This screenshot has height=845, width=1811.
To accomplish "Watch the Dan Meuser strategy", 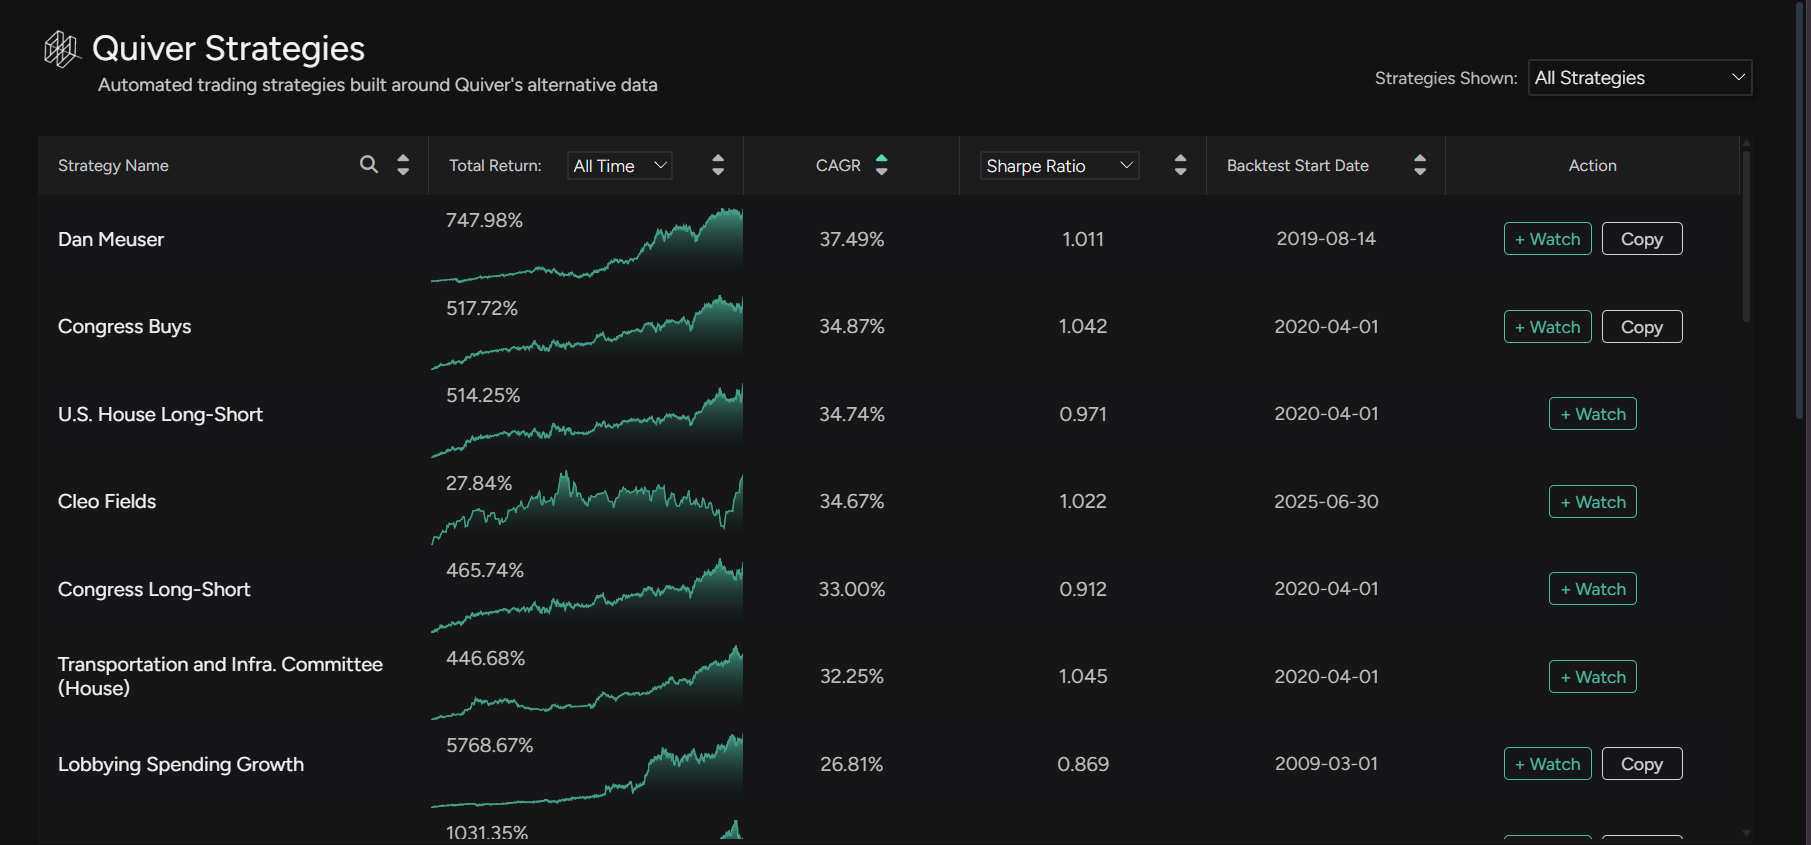I will (x=1547, y=239).
